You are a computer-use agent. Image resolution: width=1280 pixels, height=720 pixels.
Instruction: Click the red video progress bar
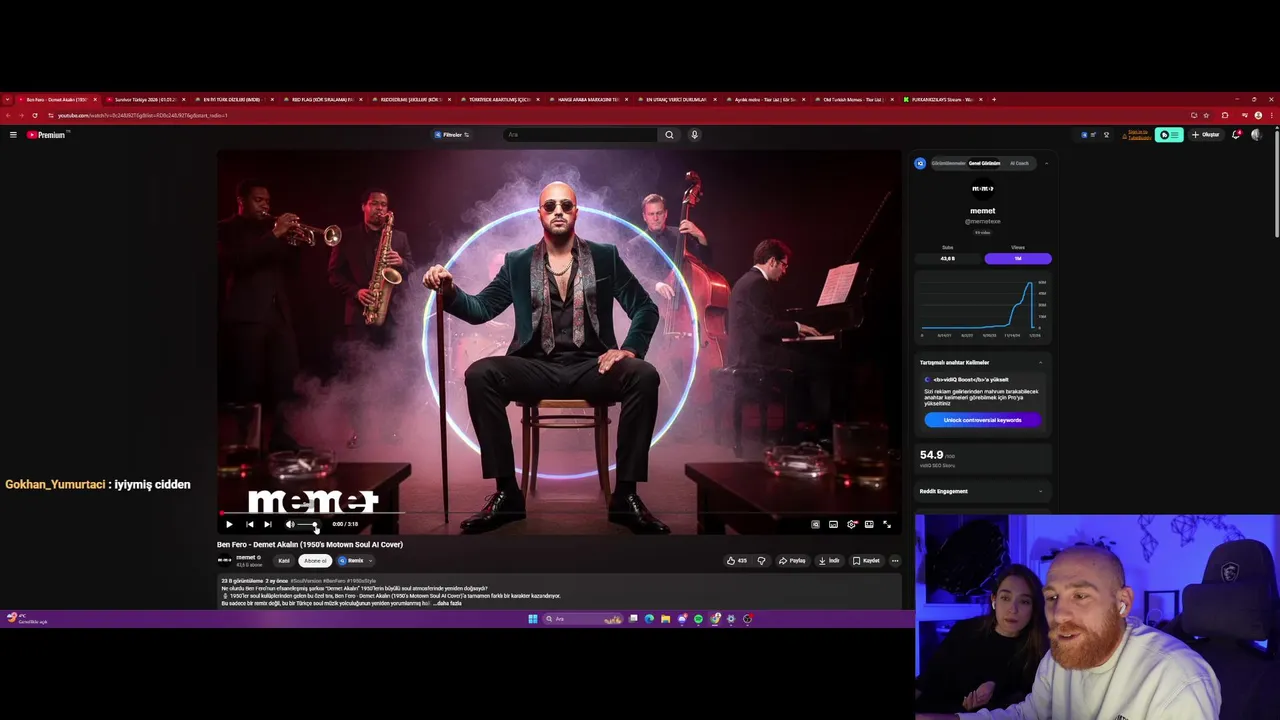point(560,514)
